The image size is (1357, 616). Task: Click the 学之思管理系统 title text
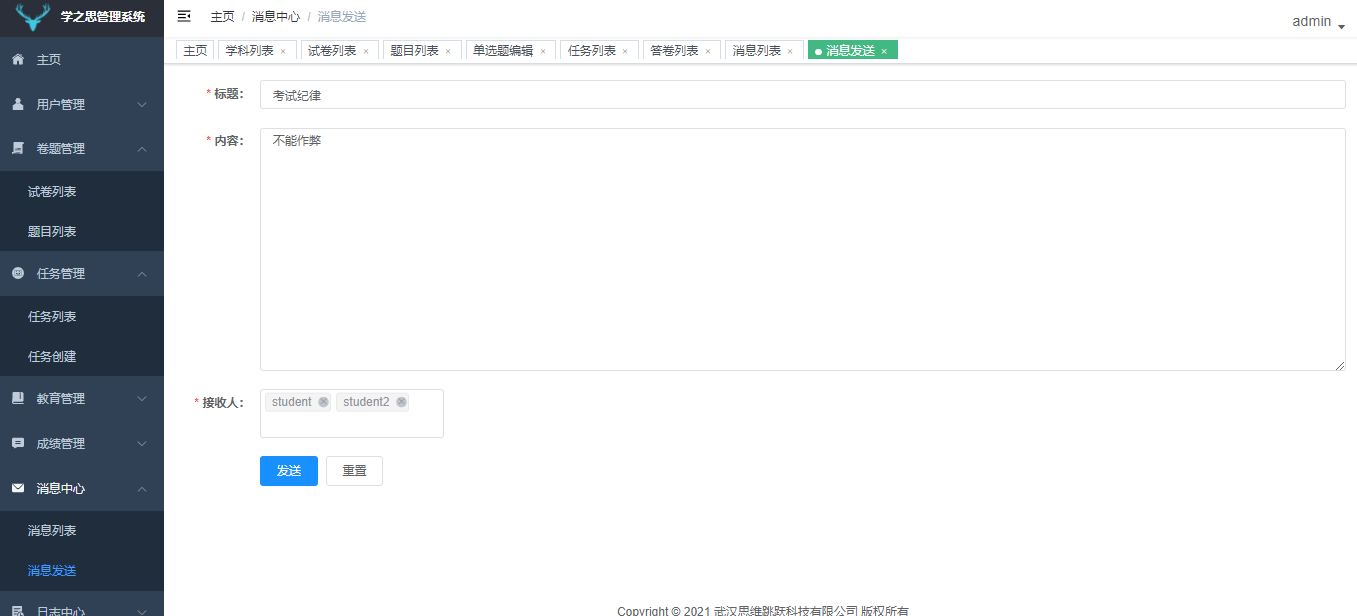pyautogui.click(x=103, y=17)
